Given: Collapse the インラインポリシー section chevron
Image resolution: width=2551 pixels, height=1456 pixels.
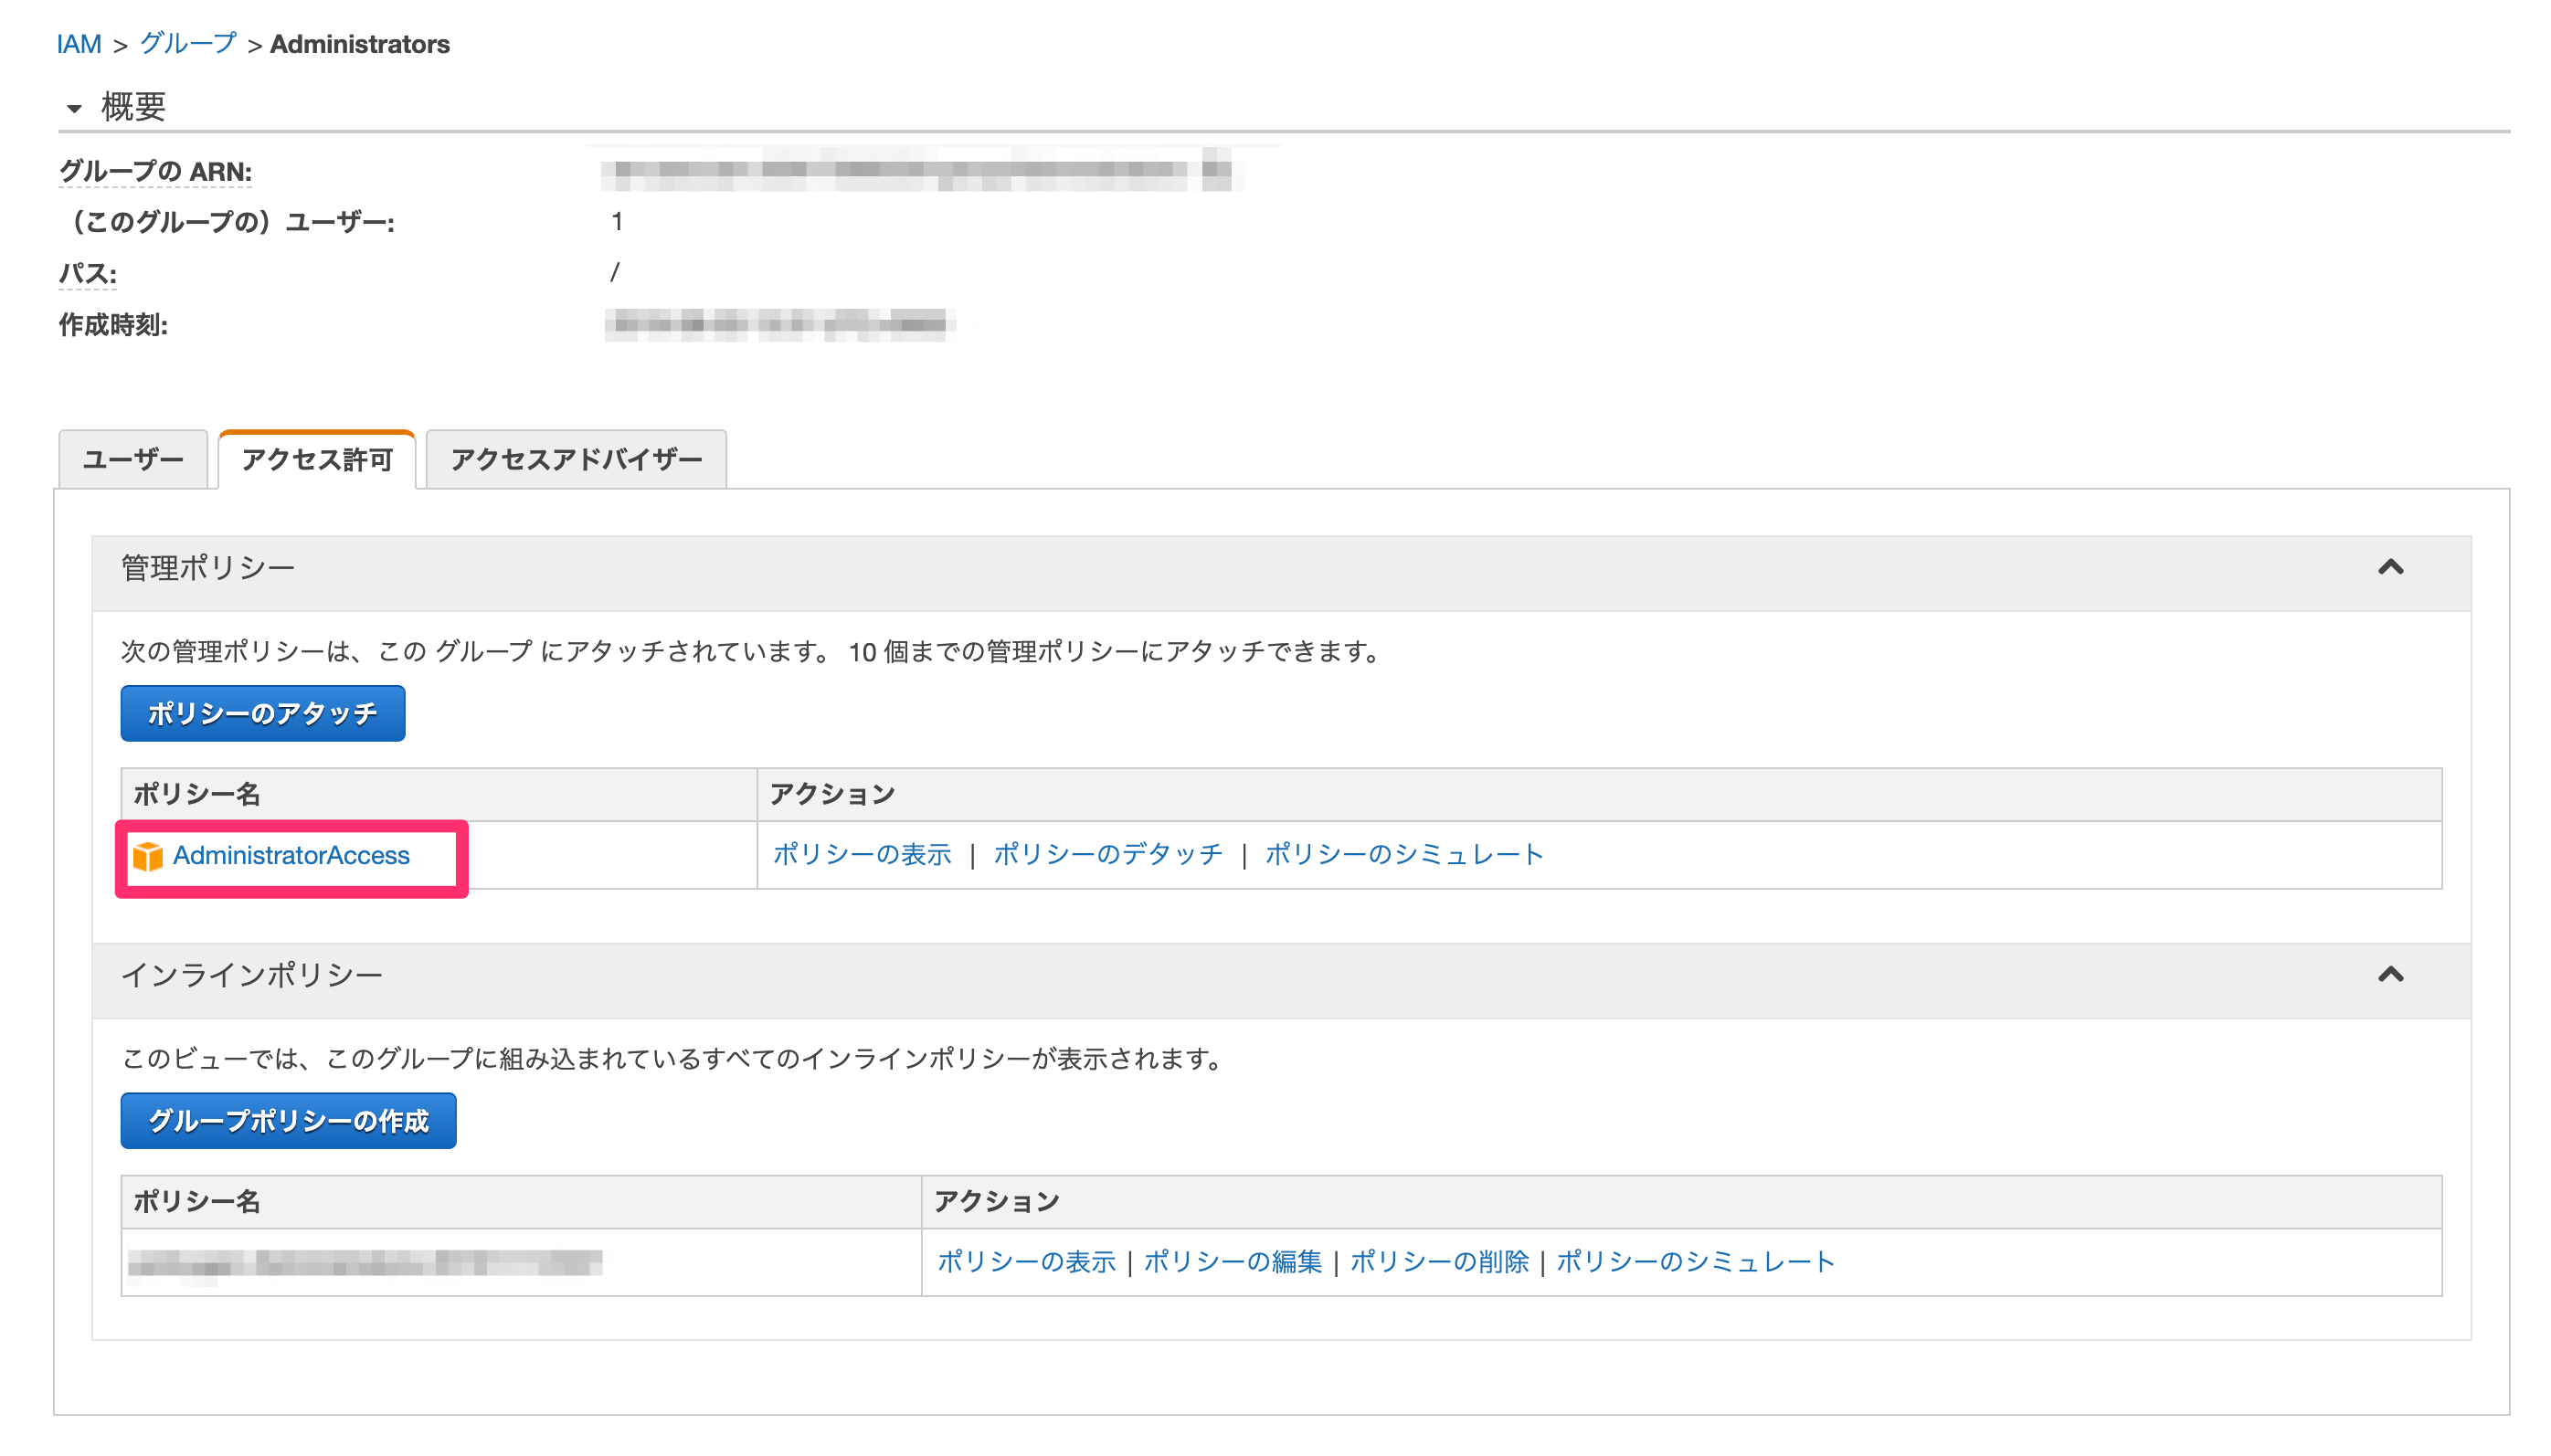Looking at the screenshot, I should pos(2389,975).
